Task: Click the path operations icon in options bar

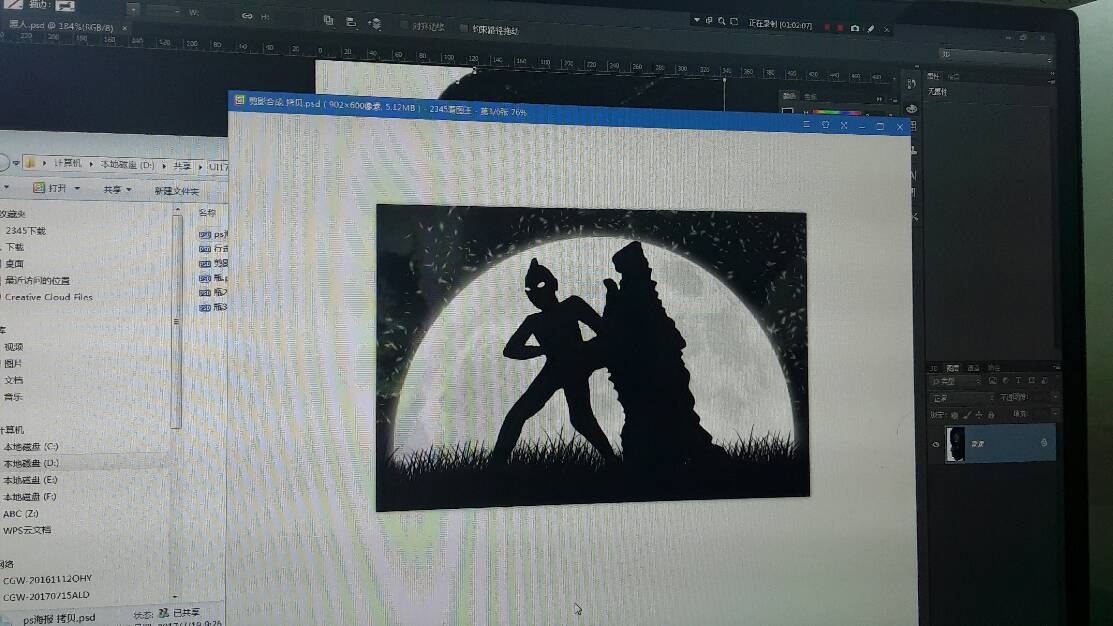Action: (328, 21)
